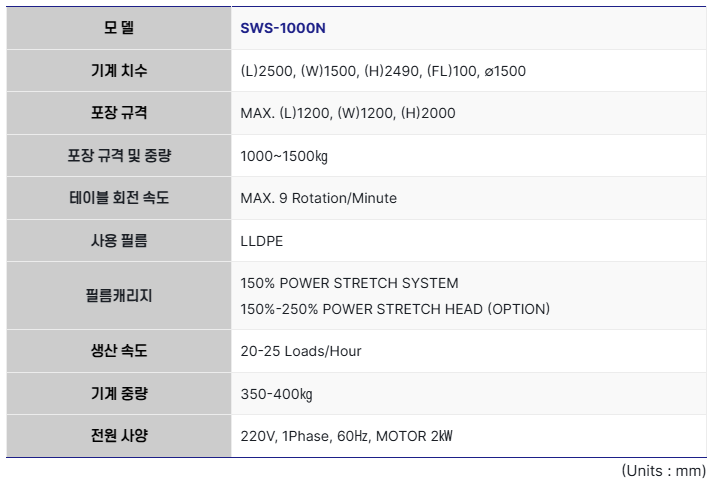Click the 기계 중량 row label
This screenshot has width=712, height=486.
(x=119, y=394)
